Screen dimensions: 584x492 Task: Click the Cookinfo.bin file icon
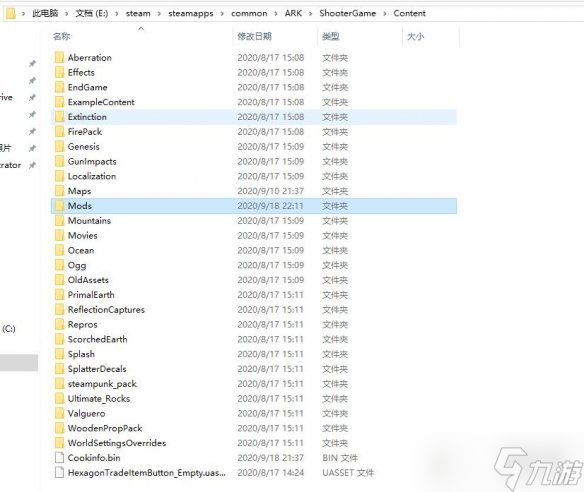point(59,457)
